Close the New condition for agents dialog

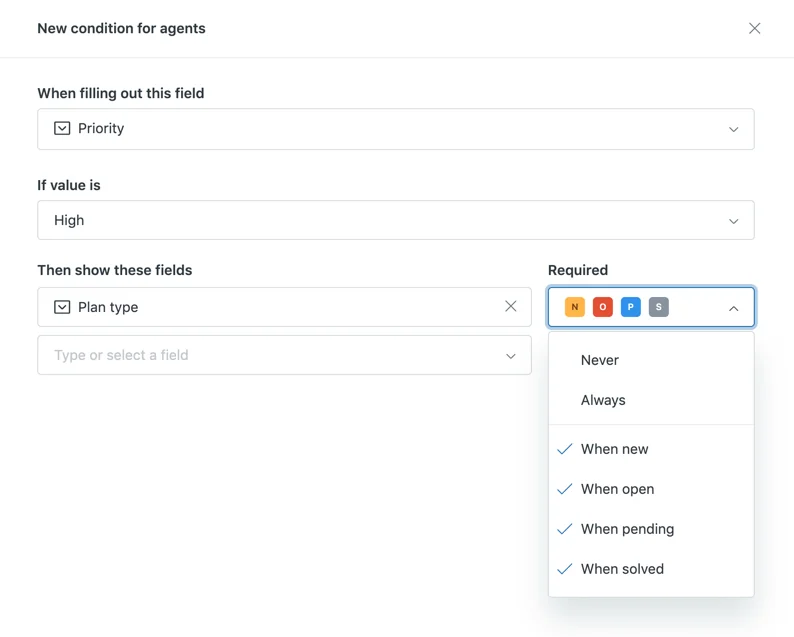click(x=755, y=28)
